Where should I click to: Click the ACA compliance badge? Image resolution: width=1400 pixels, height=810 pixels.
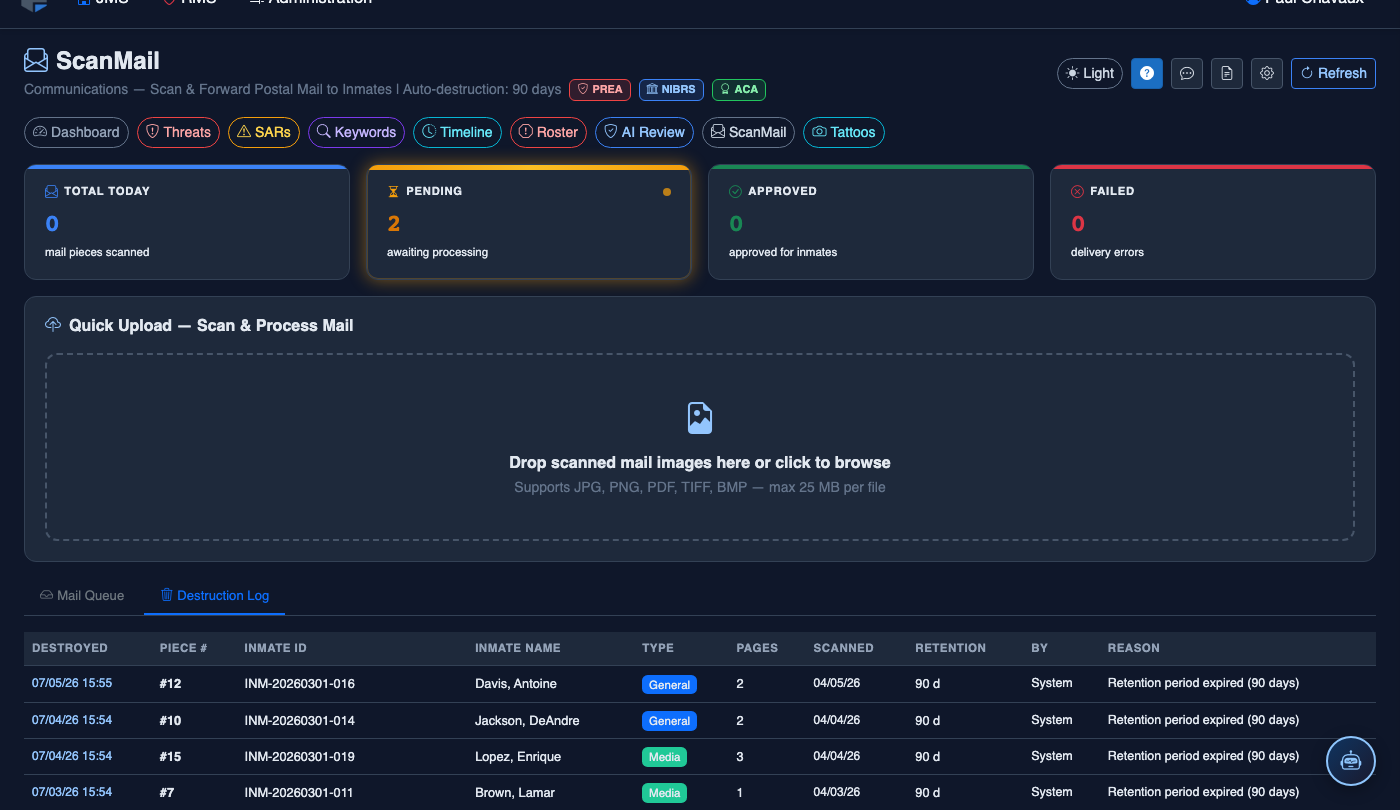click(739, 89)
